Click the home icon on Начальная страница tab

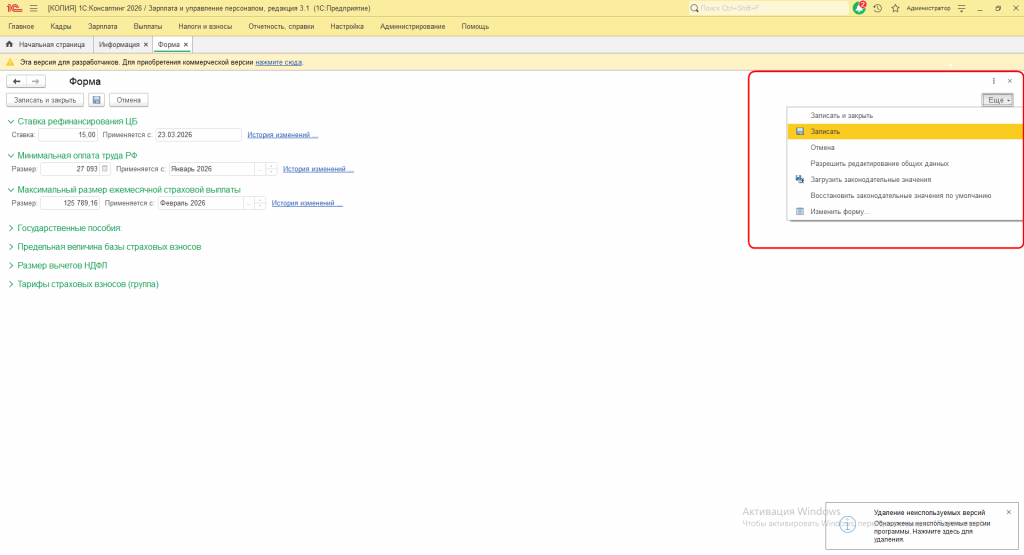click(9, 44)
